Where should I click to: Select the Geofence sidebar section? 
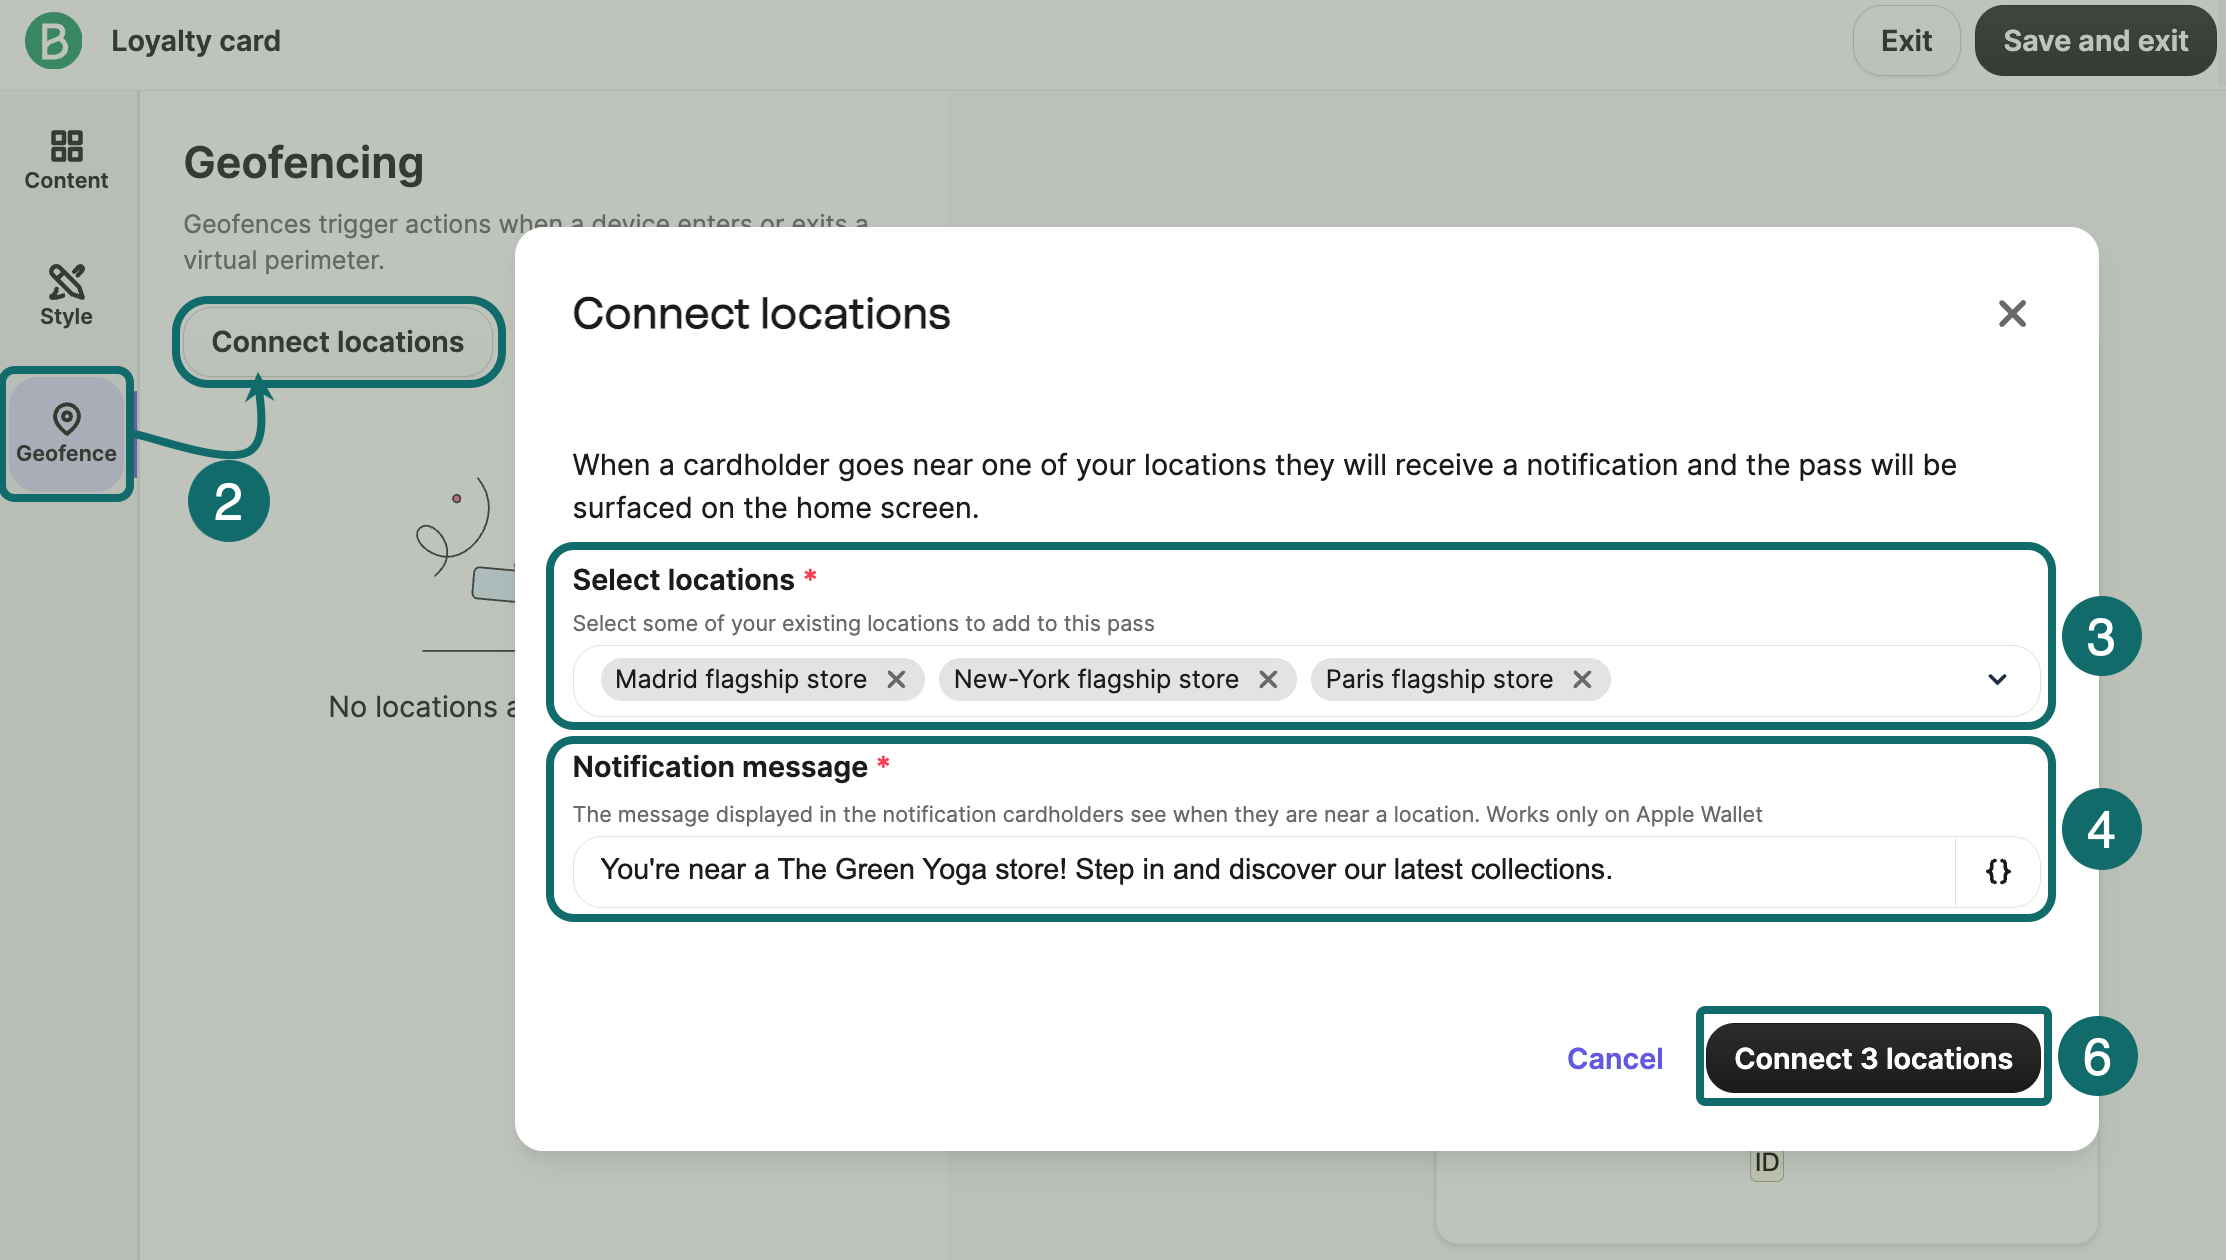coord(66,433)
